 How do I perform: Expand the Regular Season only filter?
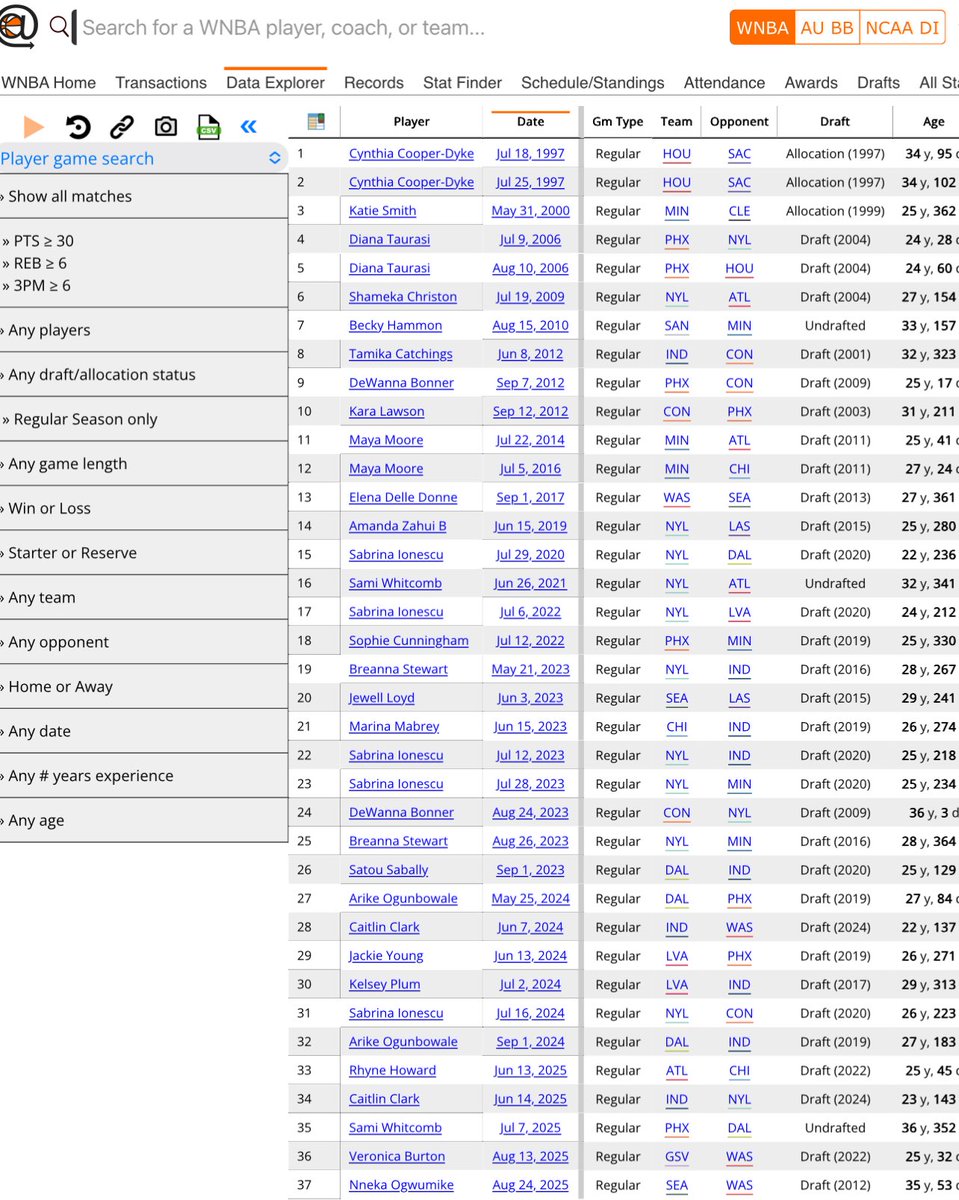click(144, 419)
